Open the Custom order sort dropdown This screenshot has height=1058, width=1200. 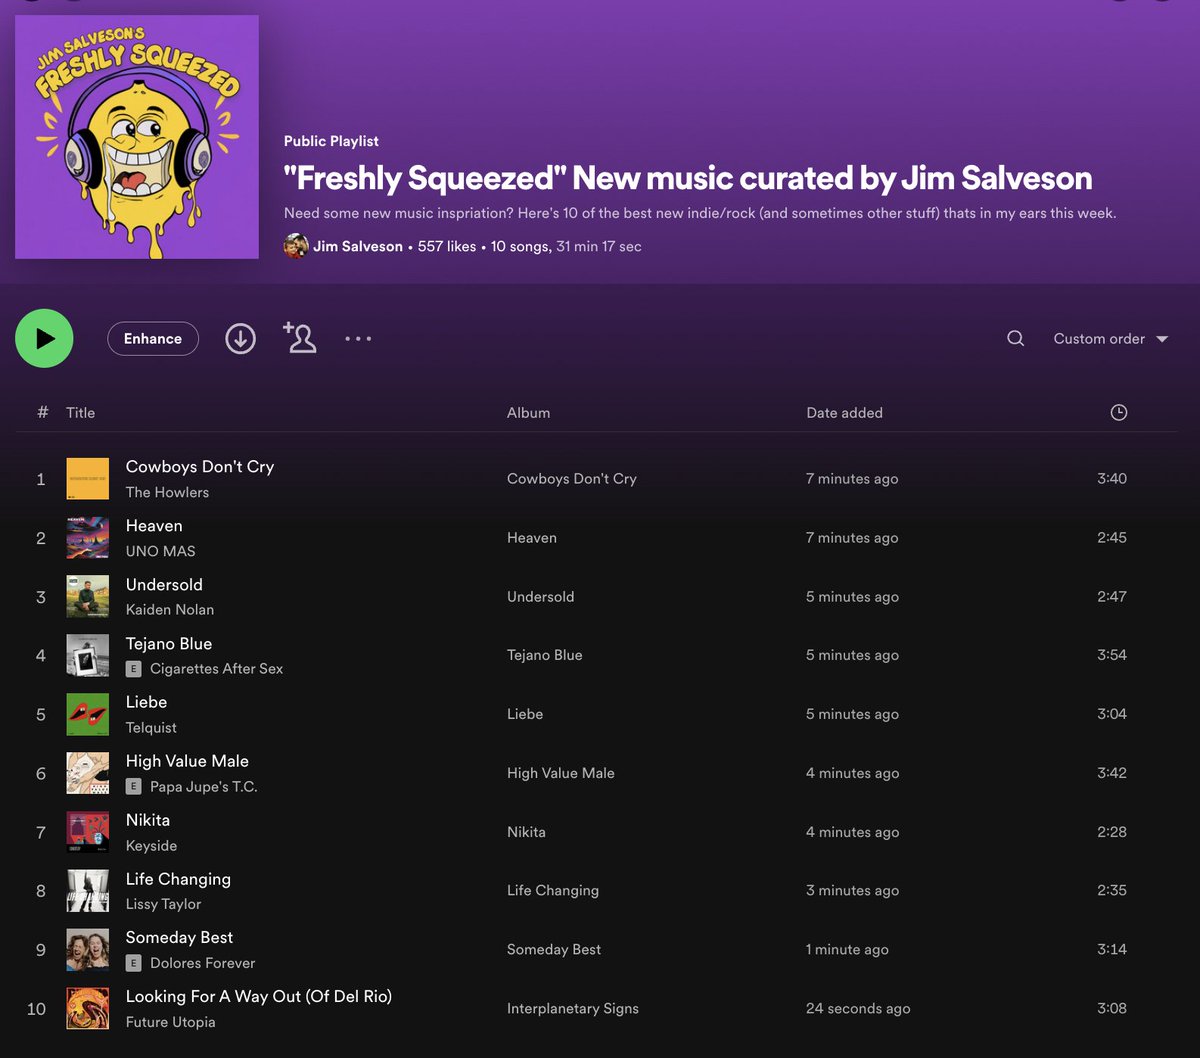click(1111, 339)
